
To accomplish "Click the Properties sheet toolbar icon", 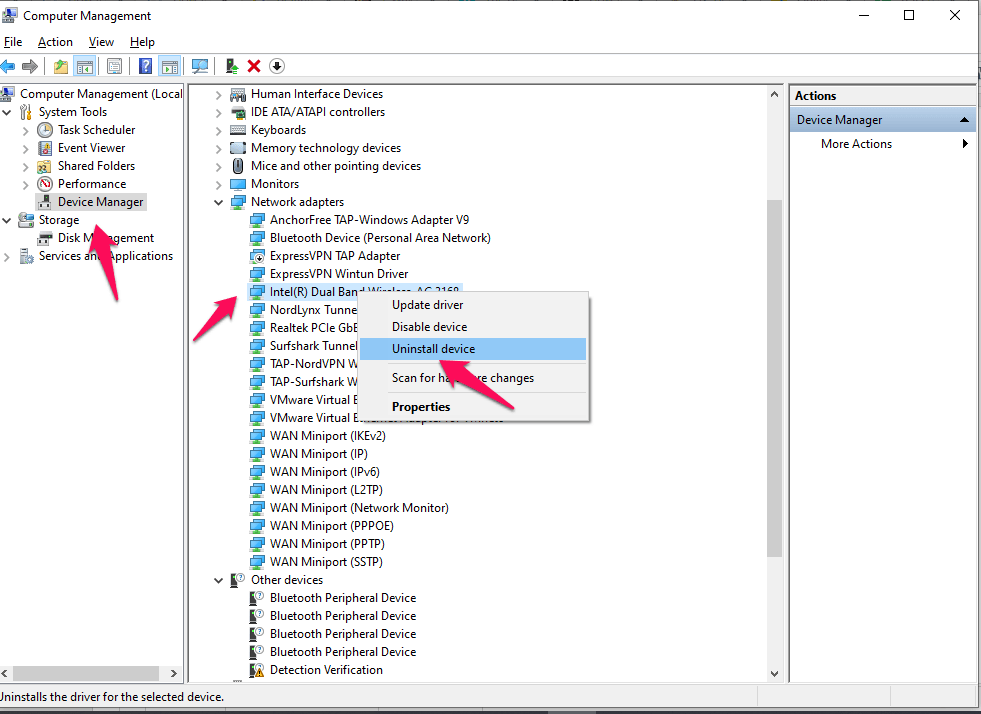I will coord(114,66).
